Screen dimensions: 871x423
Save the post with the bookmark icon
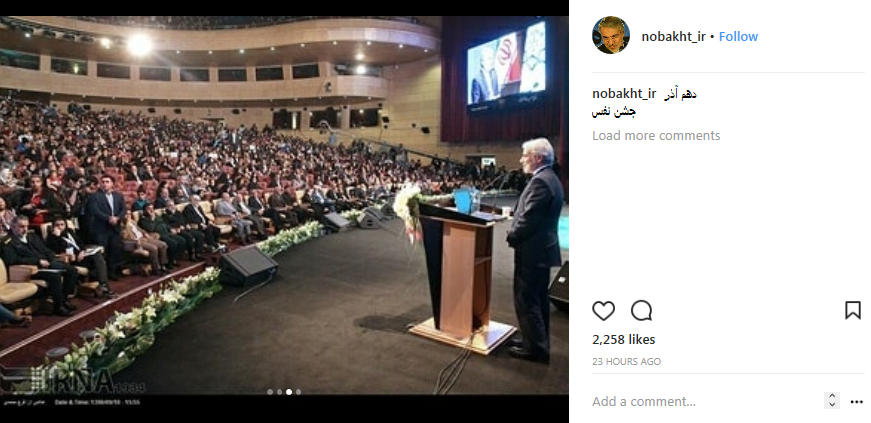(x=853, y=310)
